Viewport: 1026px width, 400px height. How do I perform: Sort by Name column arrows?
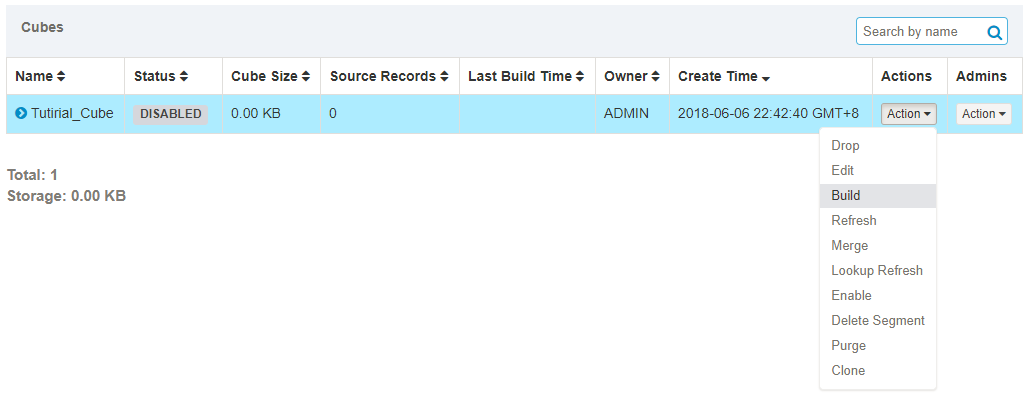(x=61, y=77)
